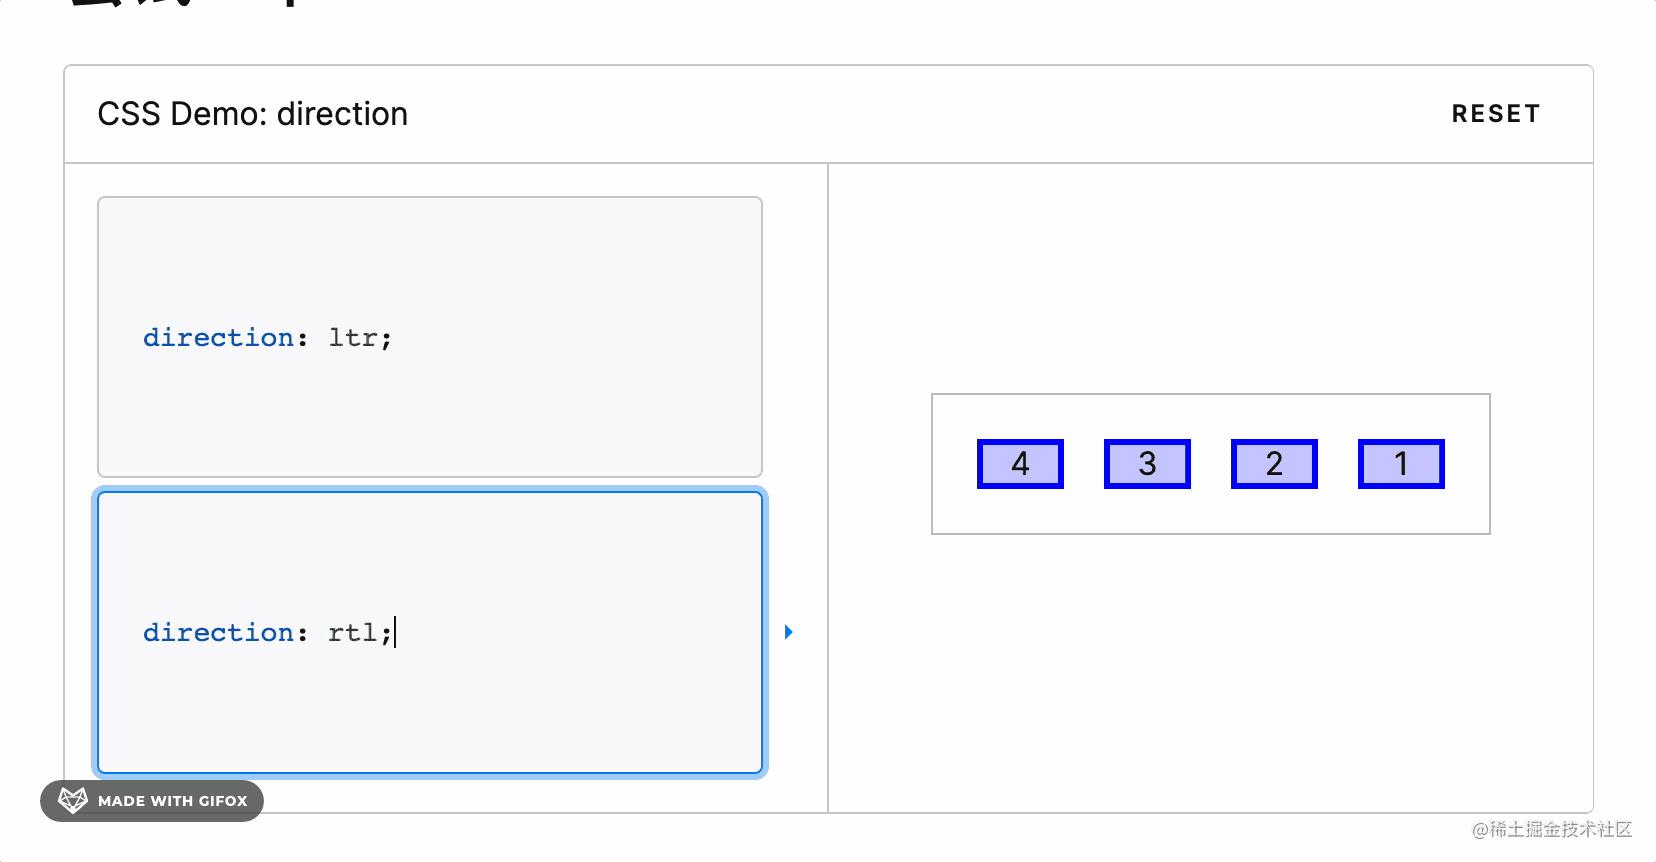Expand the active example using the arrow marker
Viewport: 1656px width, 862px height.
pos(789,632)
